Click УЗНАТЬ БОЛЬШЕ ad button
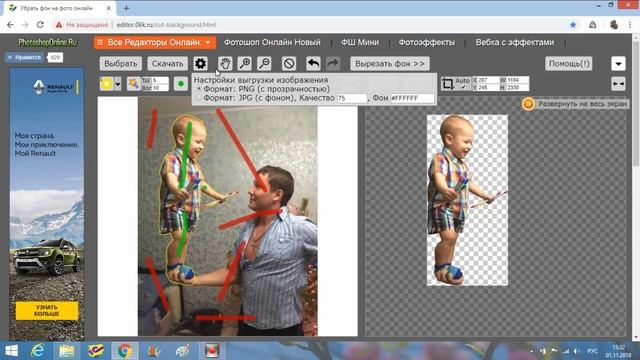The width and height of the screenshot is (640, 360). pos(47,310)
